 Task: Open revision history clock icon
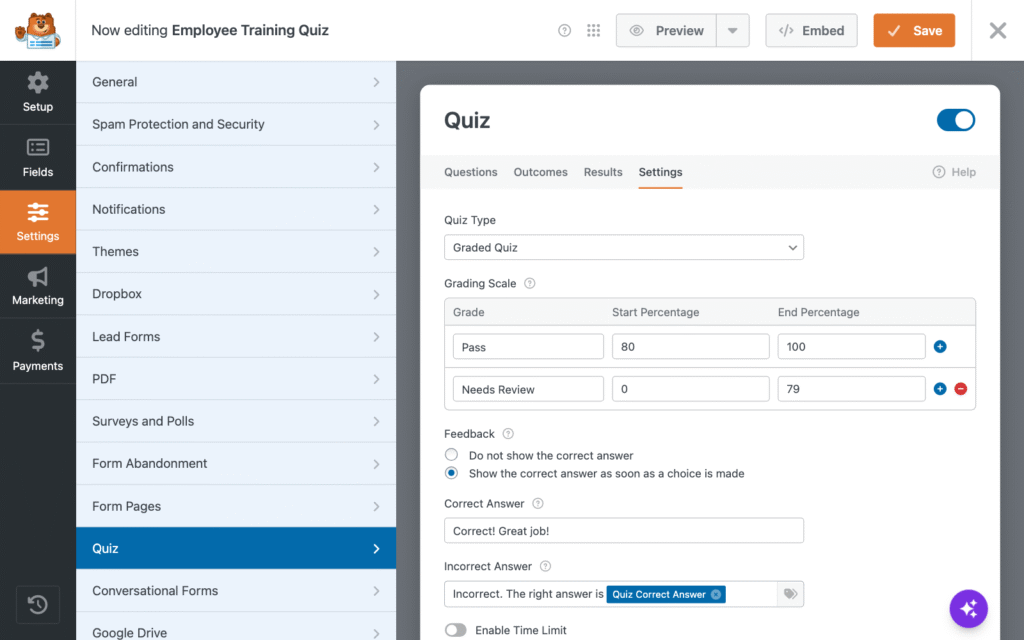coord(38,605)
